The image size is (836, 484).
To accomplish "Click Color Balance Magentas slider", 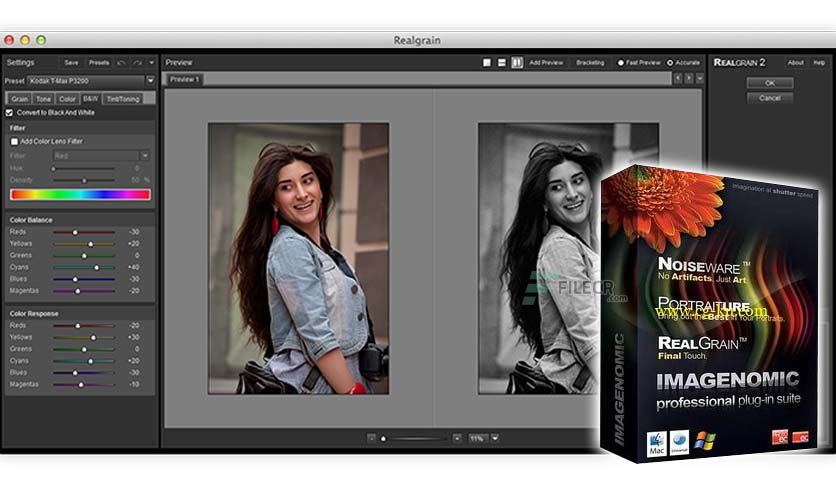I will coord(84,291).
